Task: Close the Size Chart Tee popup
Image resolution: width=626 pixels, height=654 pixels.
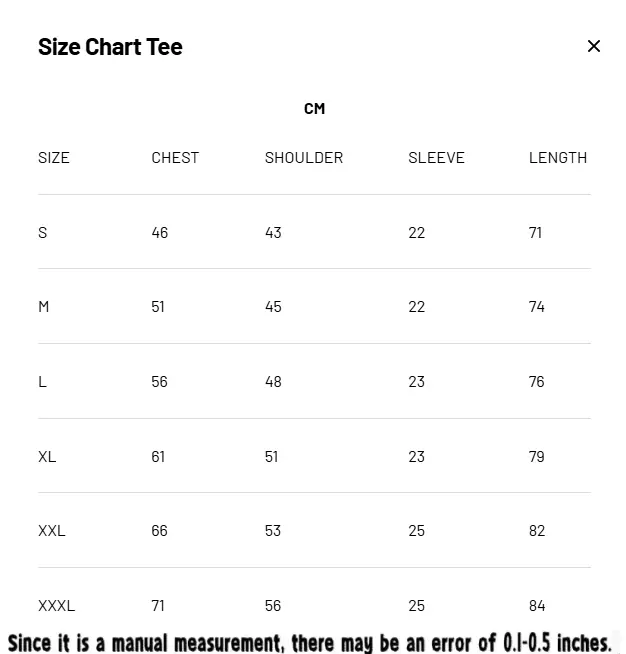Action: [594, 46]
